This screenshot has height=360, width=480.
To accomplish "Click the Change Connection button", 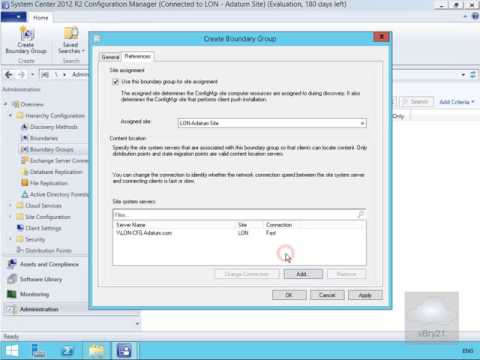I will tap(247, 274).
